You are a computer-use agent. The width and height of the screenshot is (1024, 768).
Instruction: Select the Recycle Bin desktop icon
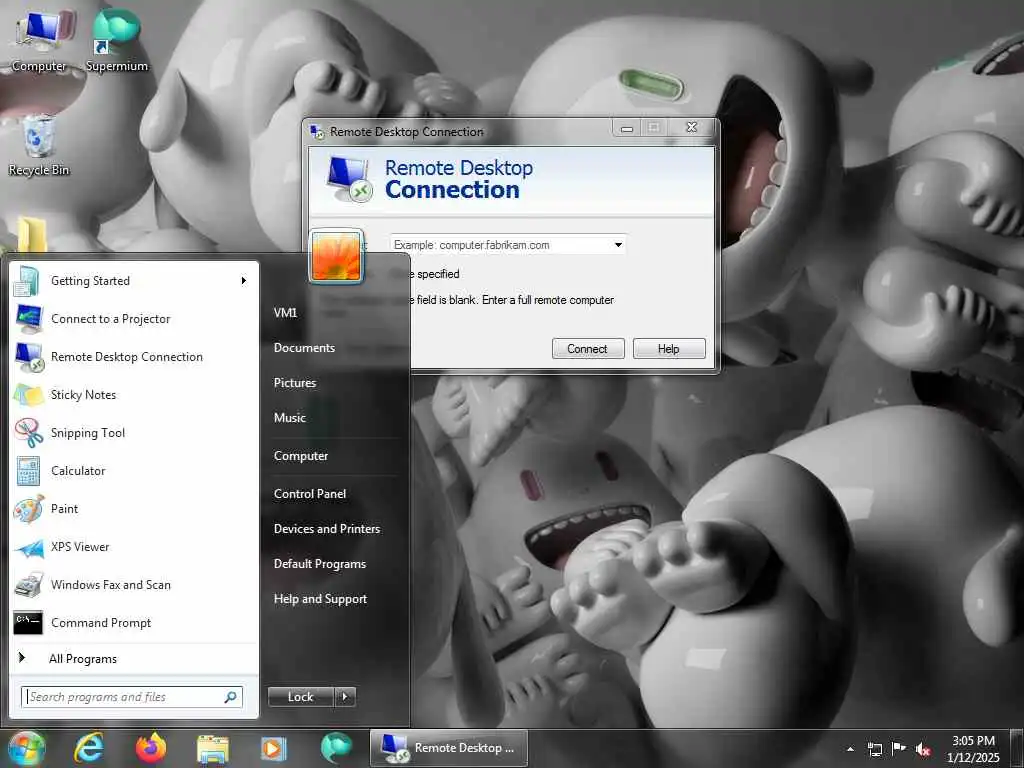[x=39, y=145]
